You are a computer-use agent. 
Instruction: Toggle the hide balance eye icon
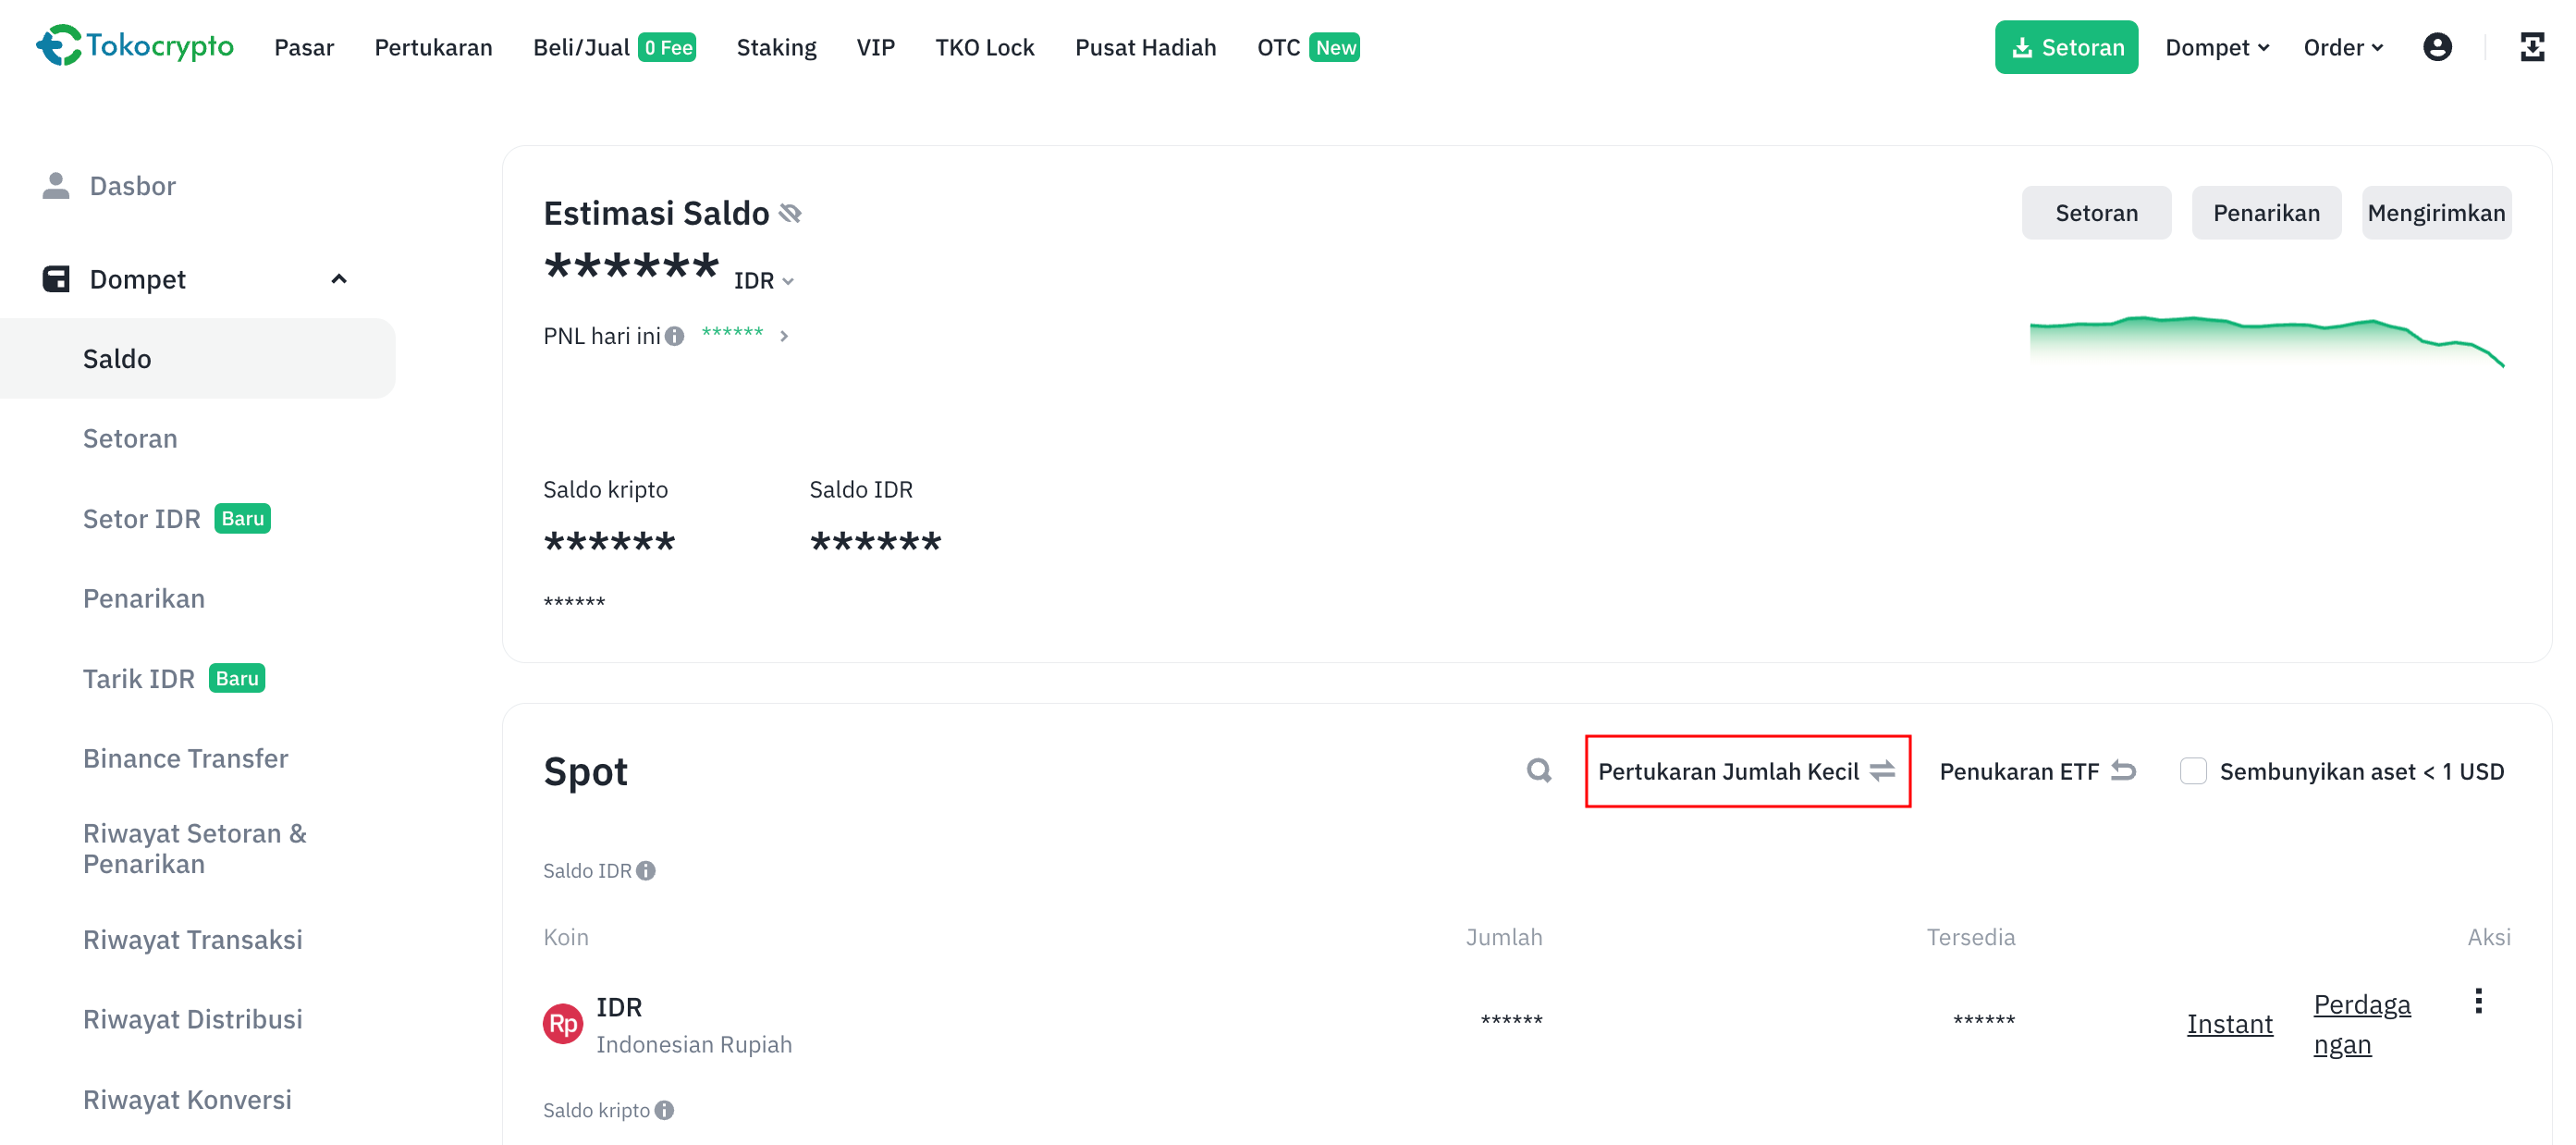point(790,213)
